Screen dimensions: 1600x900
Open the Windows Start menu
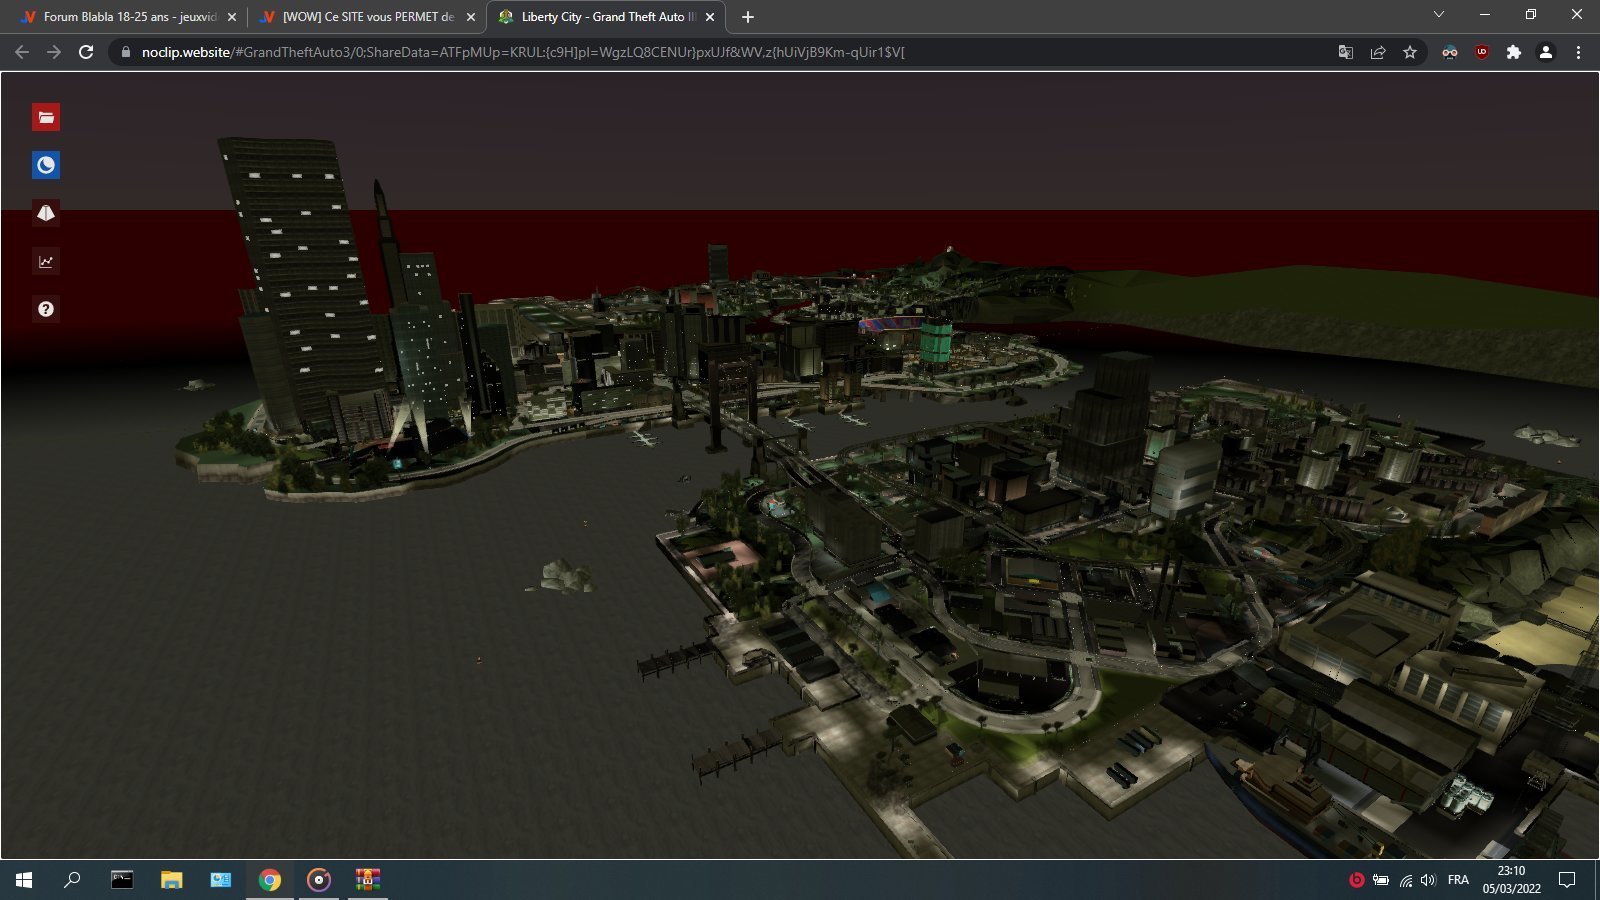(24, 880)
